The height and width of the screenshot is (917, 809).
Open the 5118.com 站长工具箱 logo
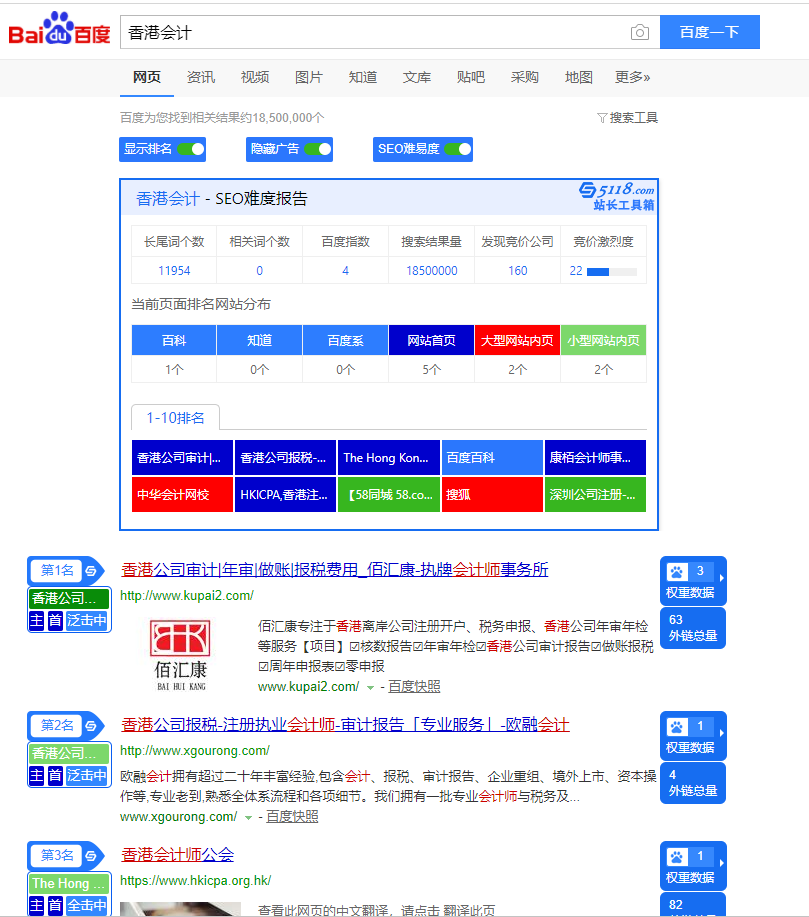click(617, 196)
